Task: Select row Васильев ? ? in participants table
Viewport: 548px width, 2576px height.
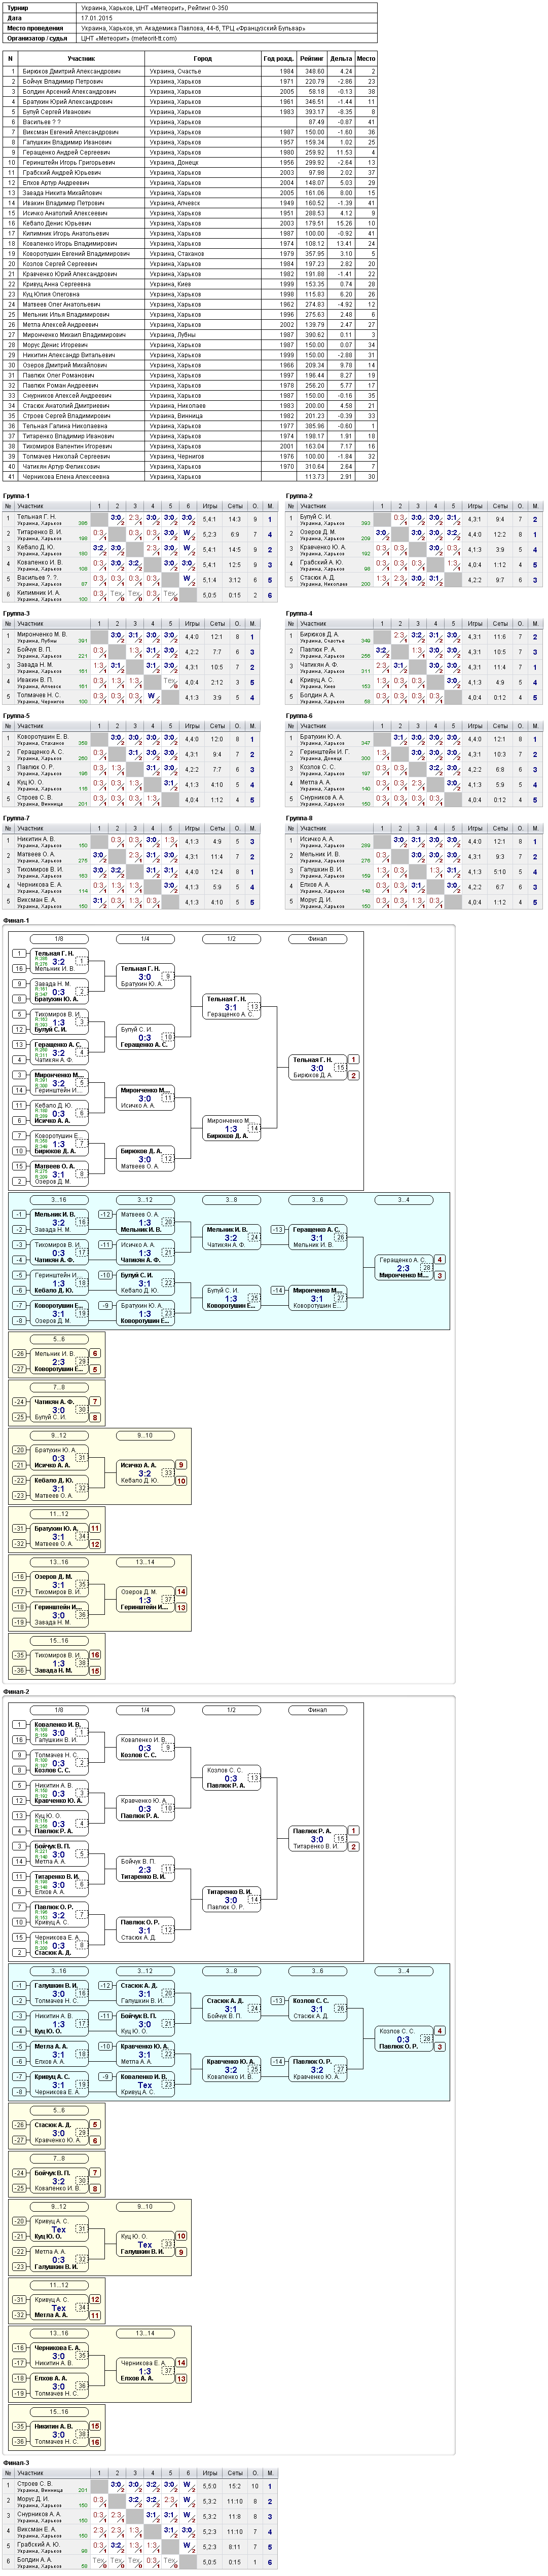Action: [190, 122]
